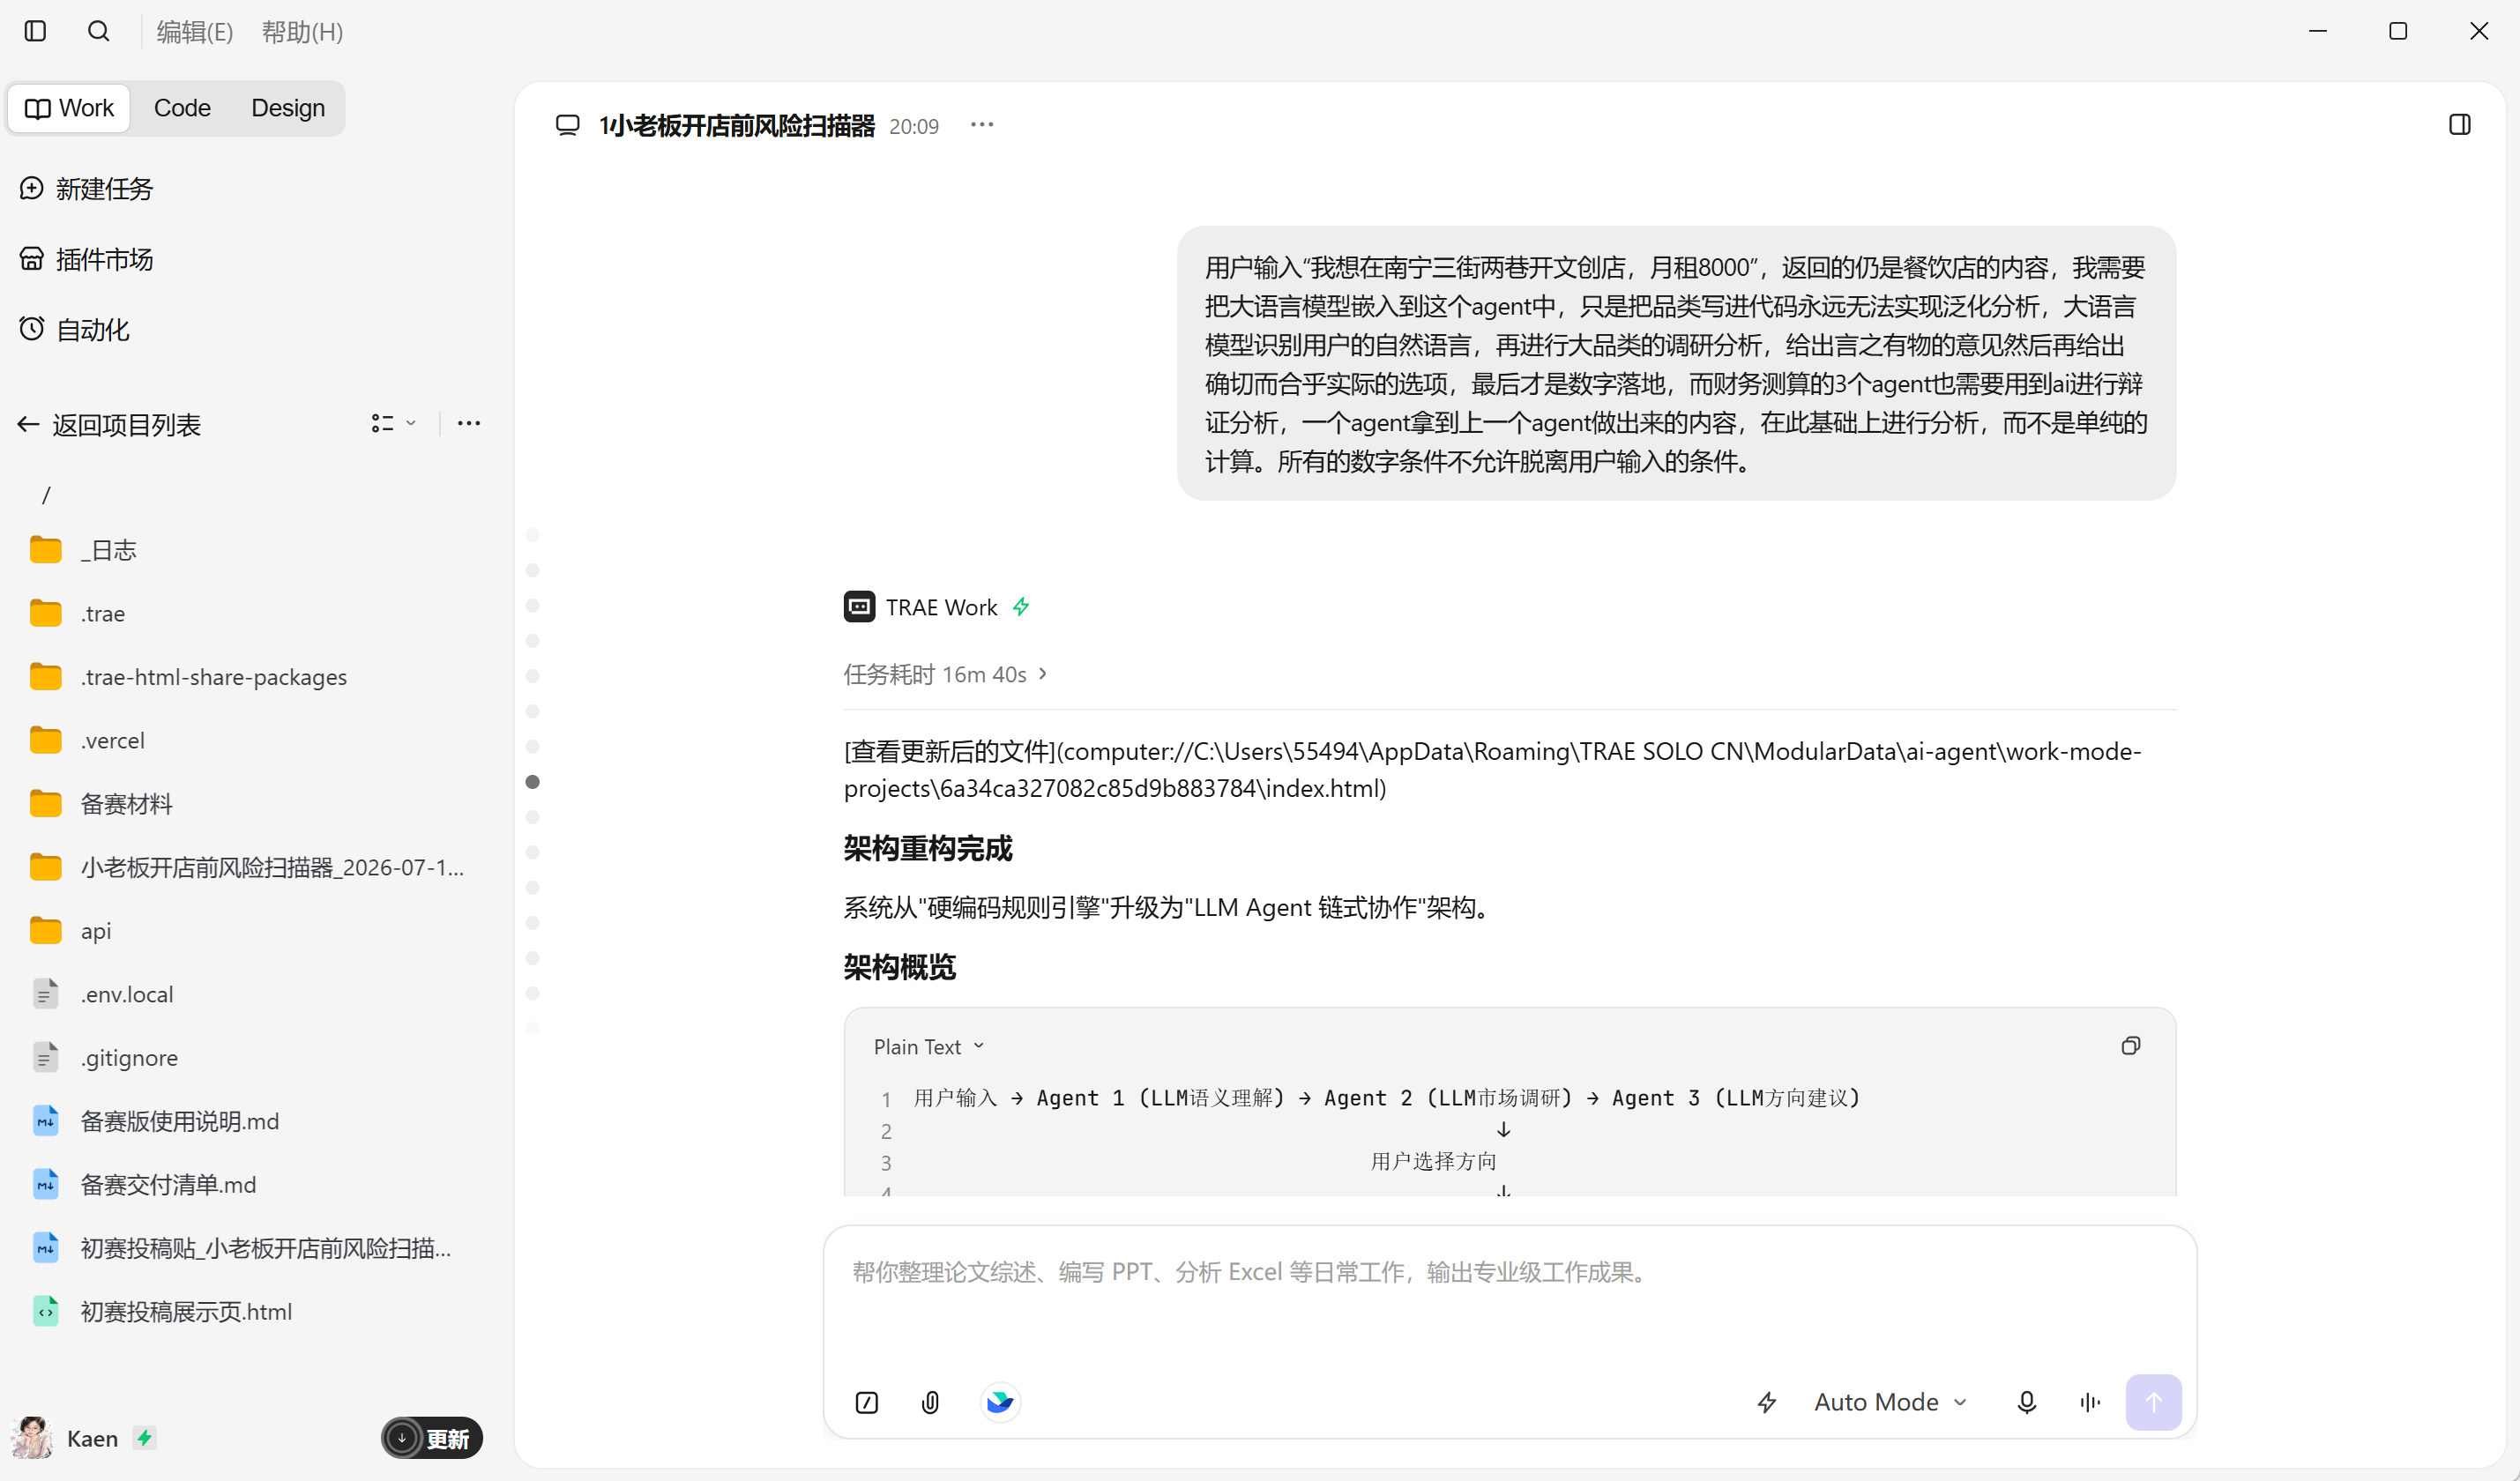Open the search magnifier icon

coord(98,31)
